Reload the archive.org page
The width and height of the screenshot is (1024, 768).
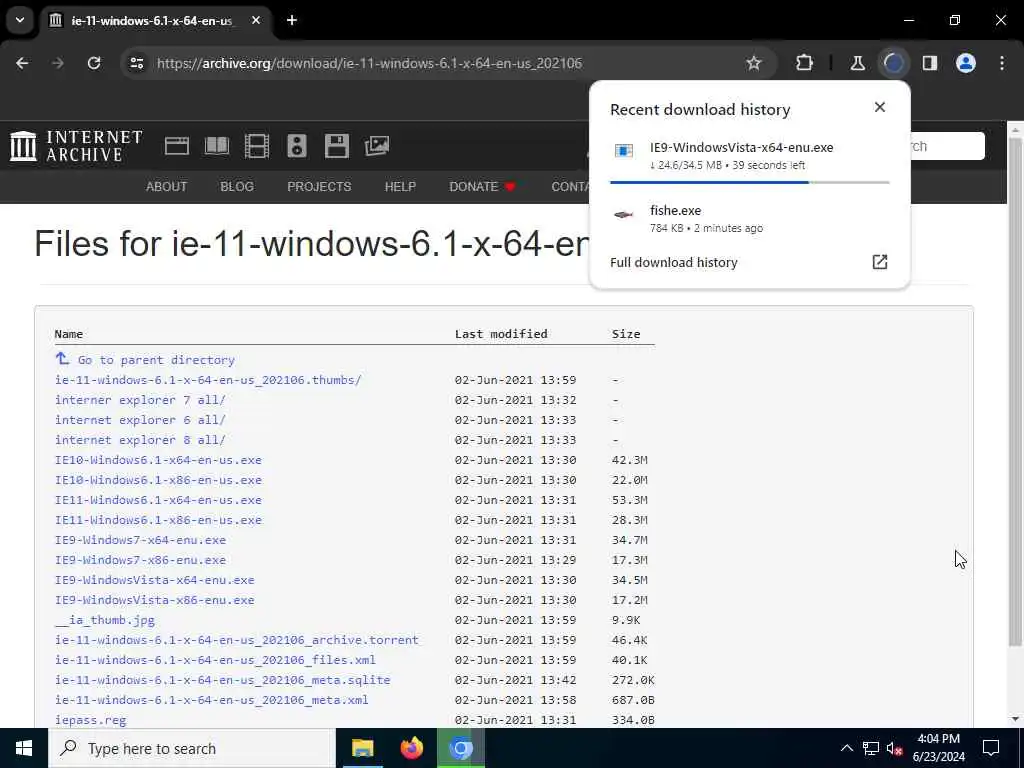(x=94, y=63)
